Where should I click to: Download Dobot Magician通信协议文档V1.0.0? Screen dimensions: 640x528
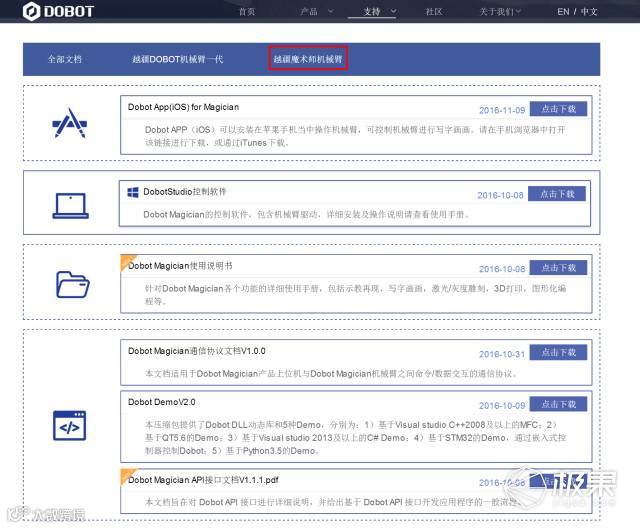tap(558, 353)
